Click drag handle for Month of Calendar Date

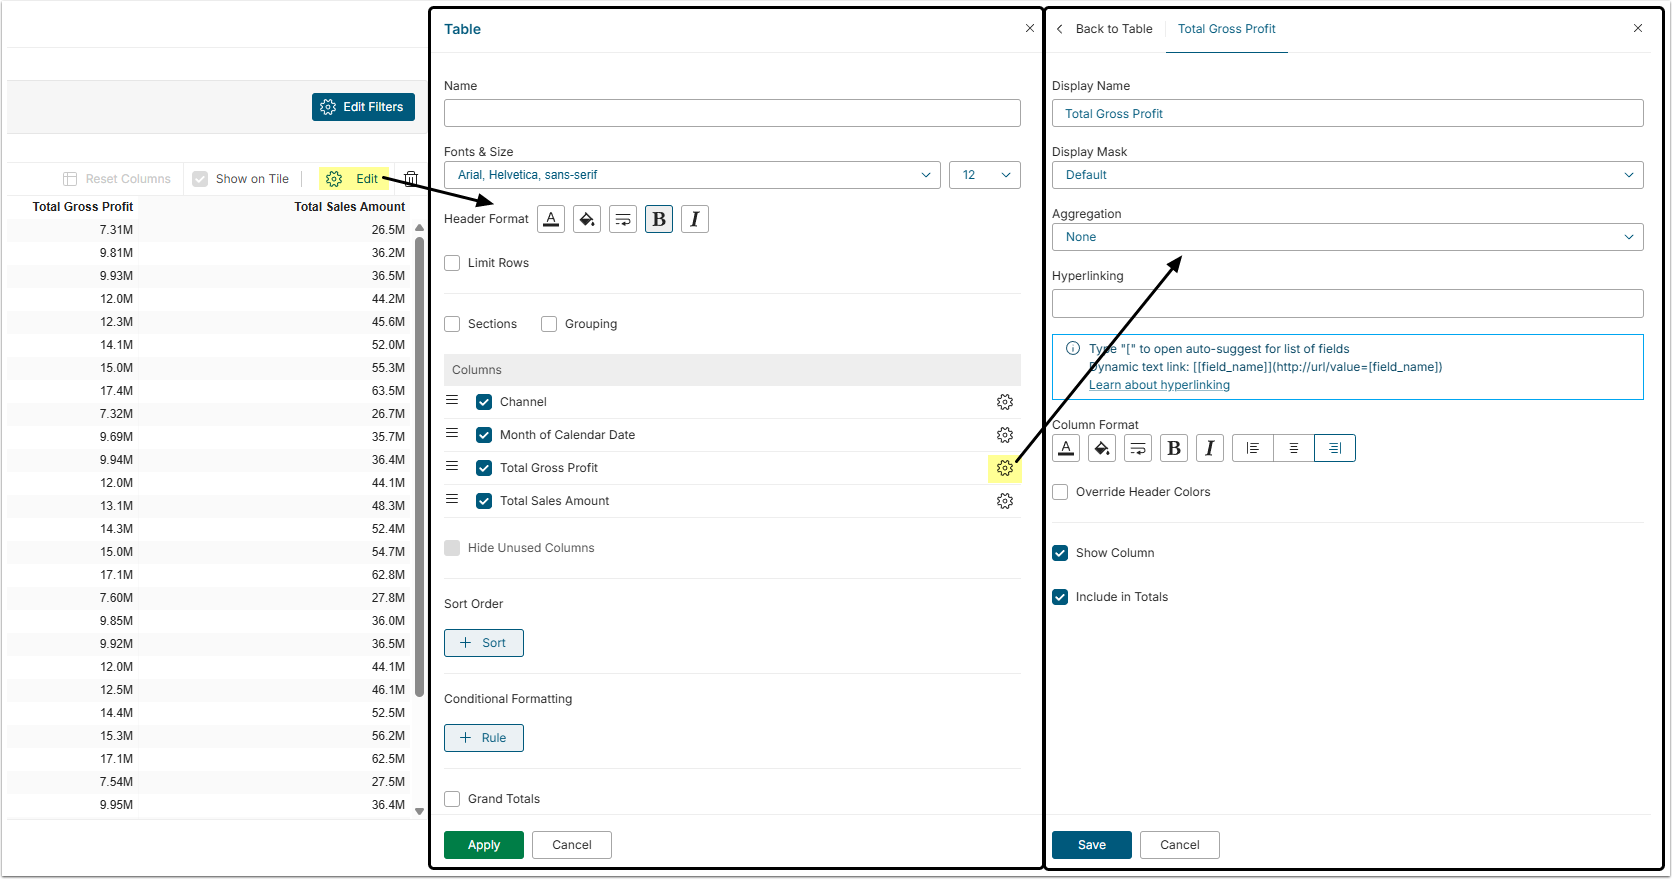(452, 433)
